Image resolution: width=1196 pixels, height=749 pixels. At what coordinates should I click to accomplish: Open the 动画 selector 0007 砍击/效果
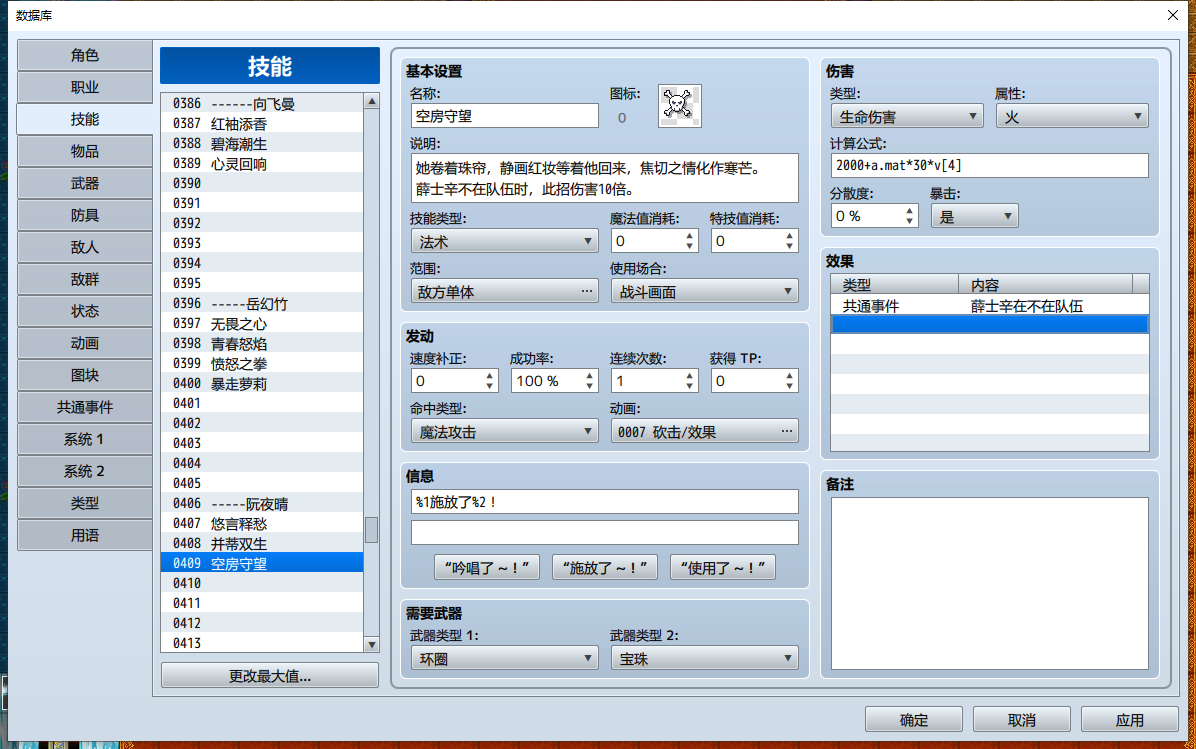(x=704, y=432)
